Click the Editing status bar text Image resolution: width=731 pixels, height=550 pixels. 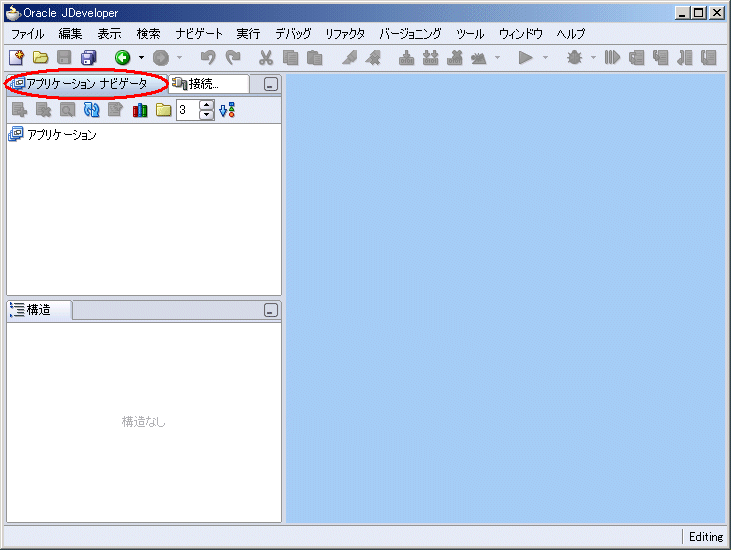pyautogui.click(x=706, y=537)
